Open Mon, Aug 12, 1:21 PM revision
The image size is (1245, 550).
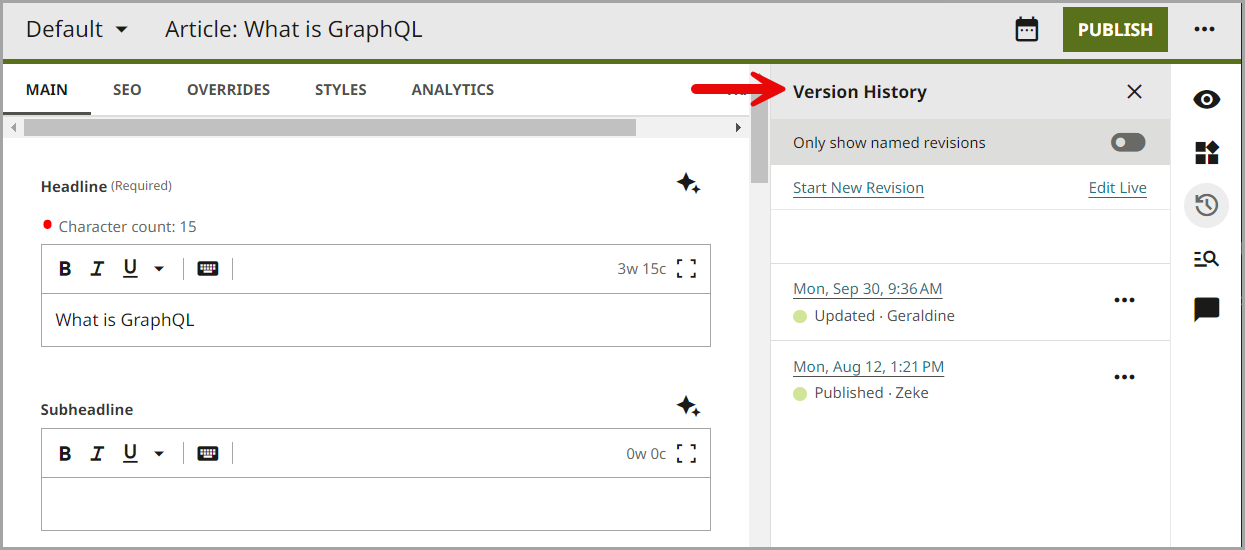[868, 367]
